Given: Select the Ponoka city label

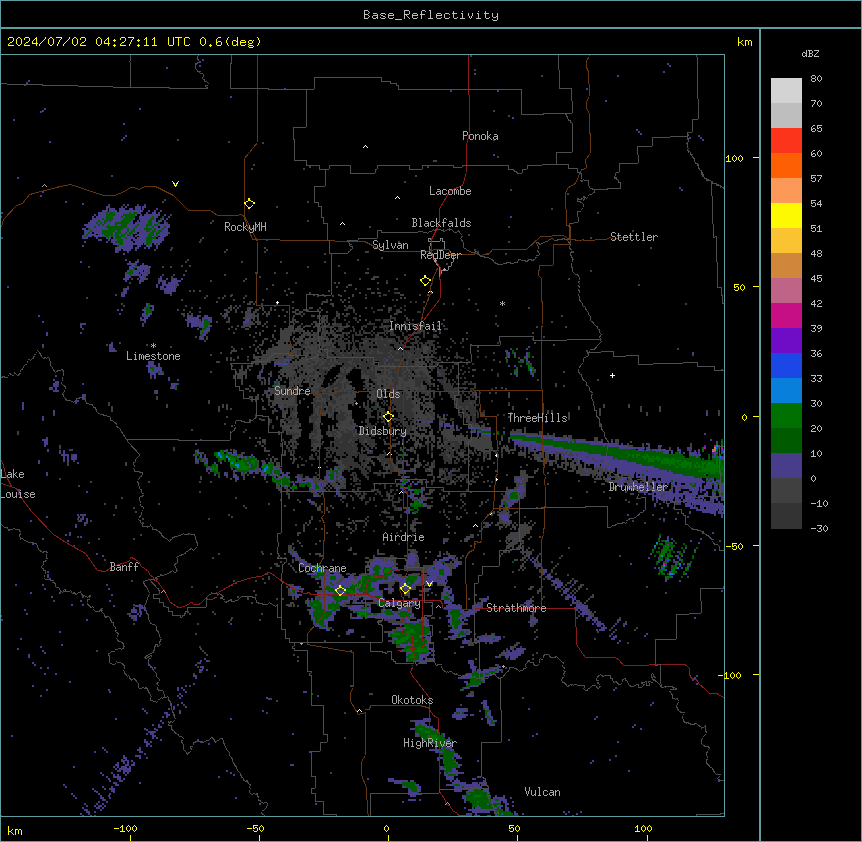Looking at the screenshot, I should pos(480,136).
